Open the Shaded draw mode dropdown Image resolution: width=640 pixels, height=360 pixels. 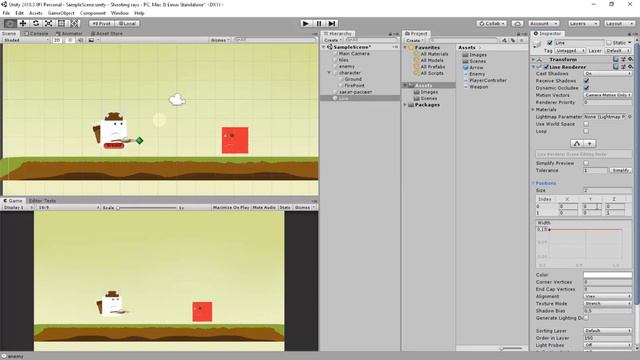(x=26, y=40)
